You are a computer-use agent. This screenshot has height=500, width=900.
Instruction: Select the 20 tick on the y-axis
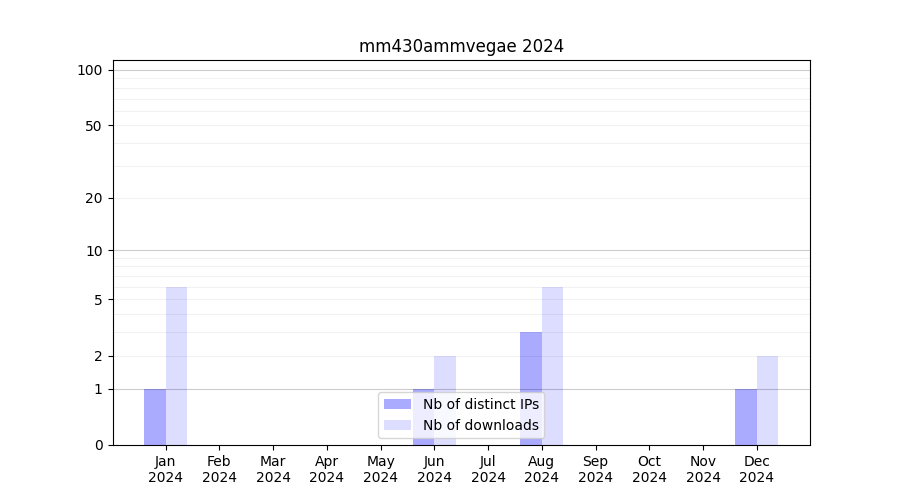point(94,198)
